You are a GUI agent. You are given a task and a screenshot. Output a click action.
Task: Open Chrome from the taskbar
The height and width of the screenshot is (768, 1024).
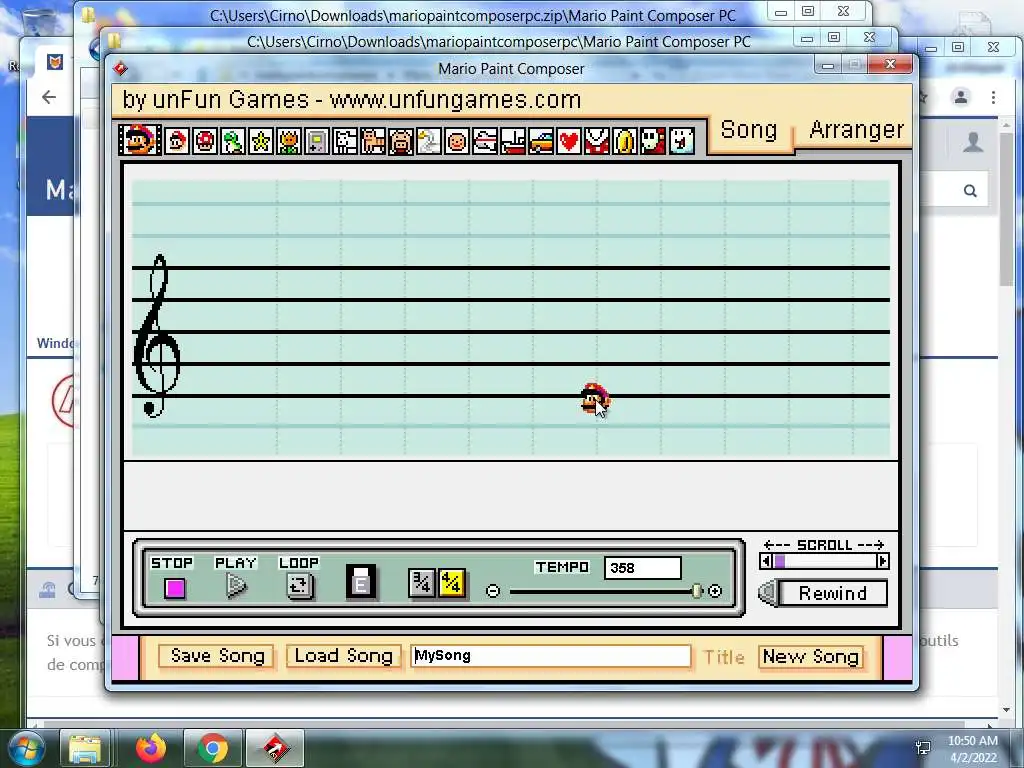[x=213, y=748]
